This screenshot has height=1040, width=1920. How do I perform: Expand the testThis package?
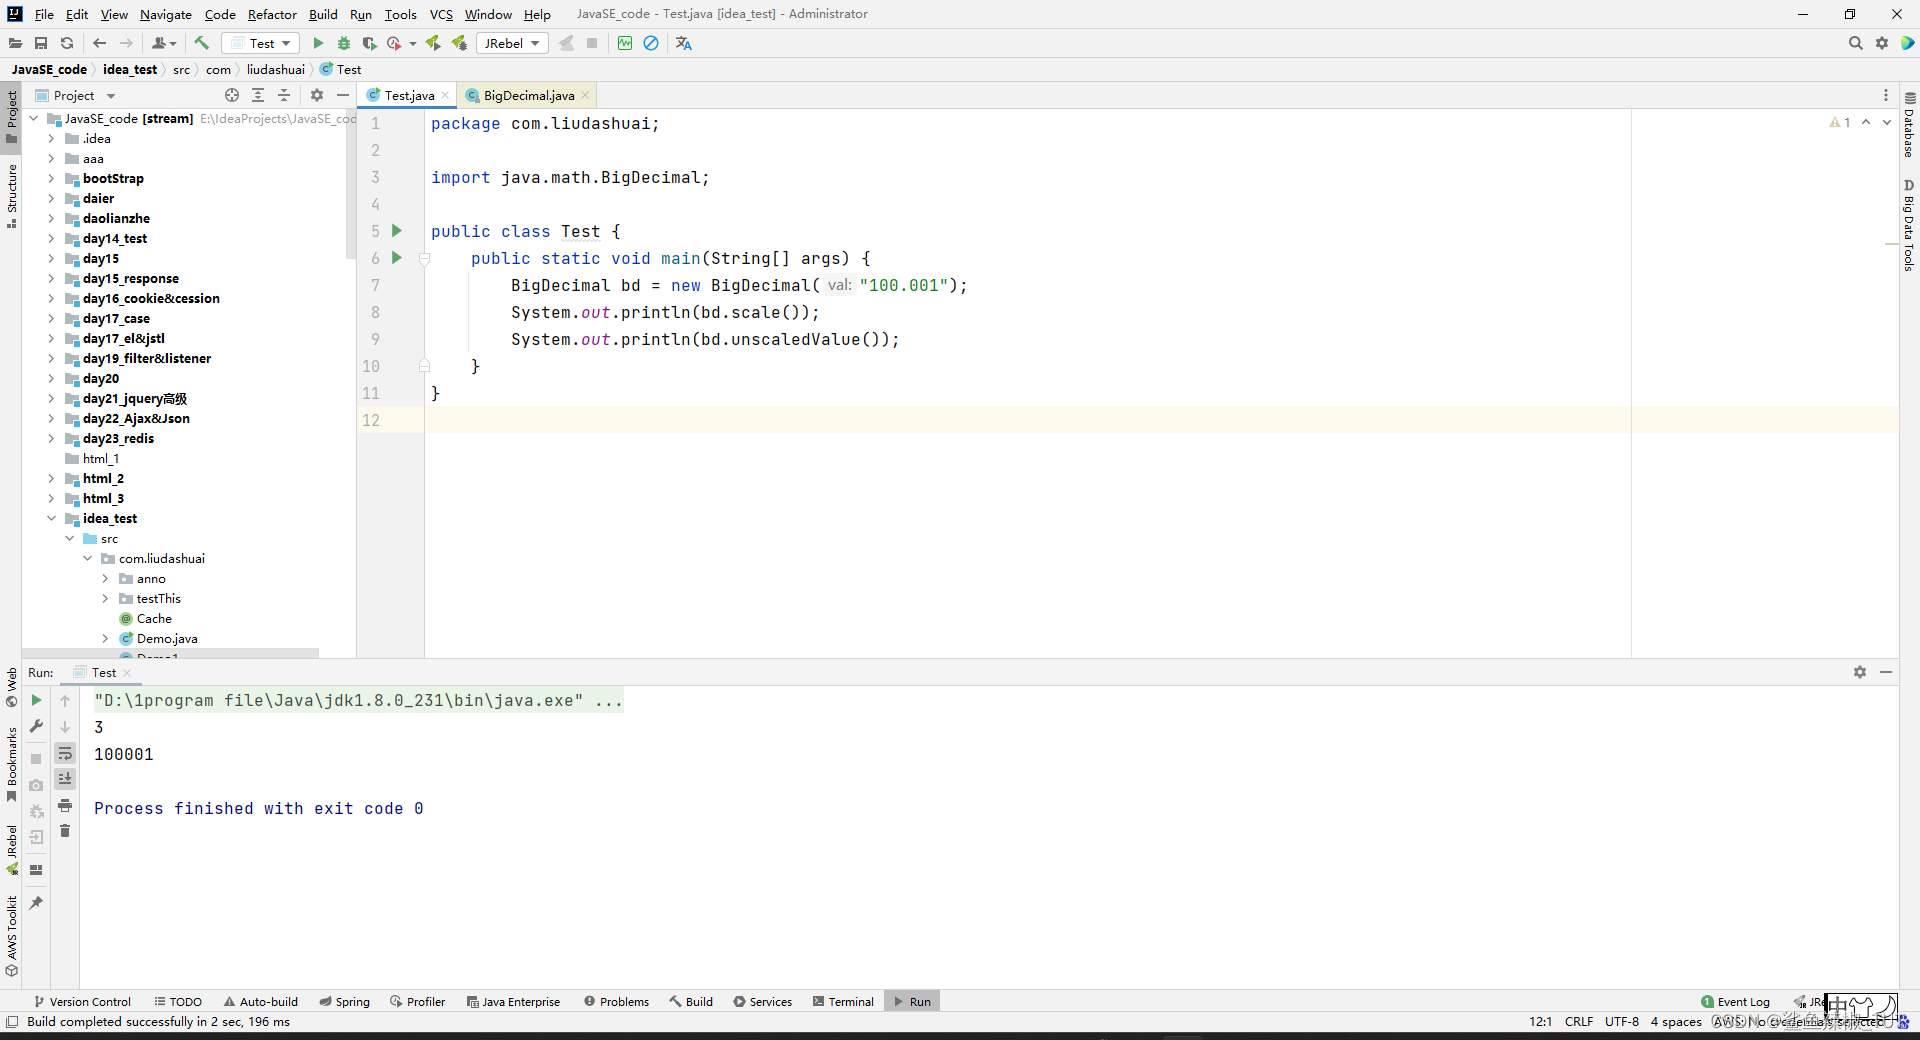[x=105, y=598]
